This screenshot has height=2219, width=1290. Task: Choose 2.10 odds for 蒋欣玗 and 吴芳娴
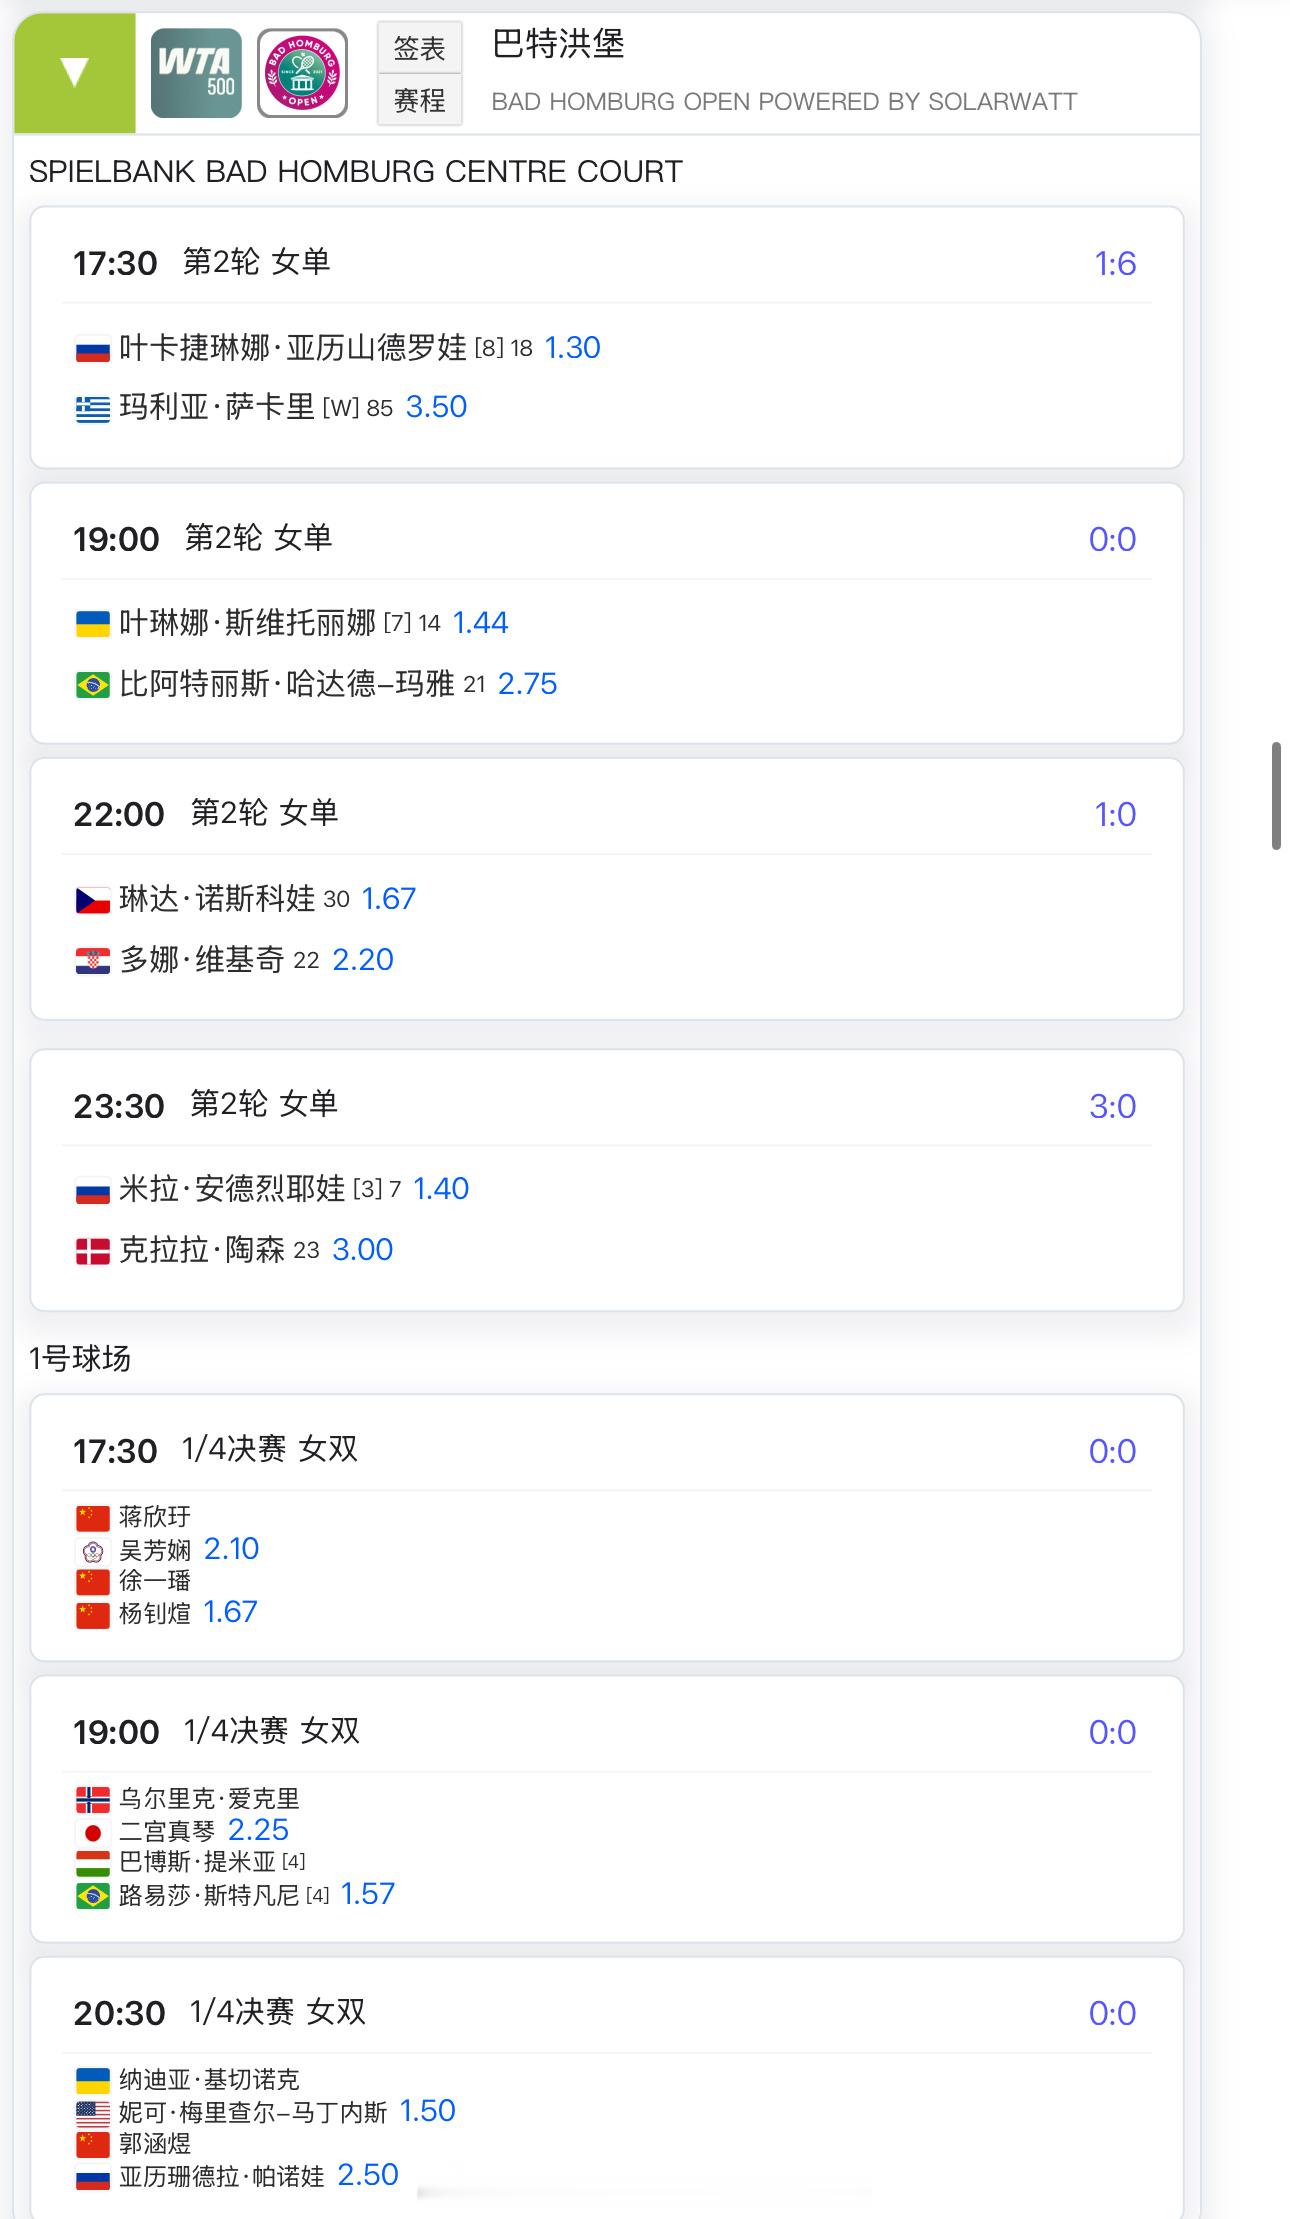click(x=231, y=1548)
